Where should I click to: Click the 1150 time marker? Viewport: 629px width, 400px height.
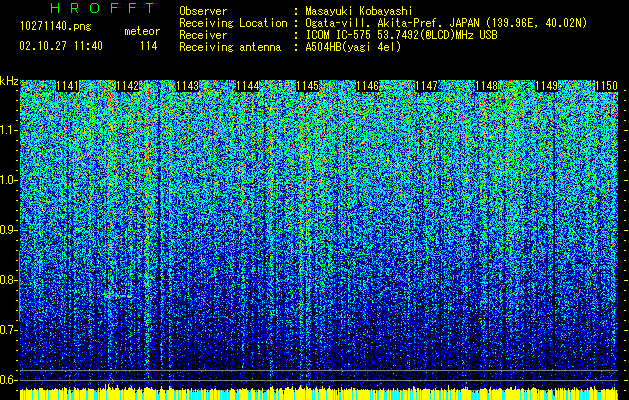click(606, 86)
